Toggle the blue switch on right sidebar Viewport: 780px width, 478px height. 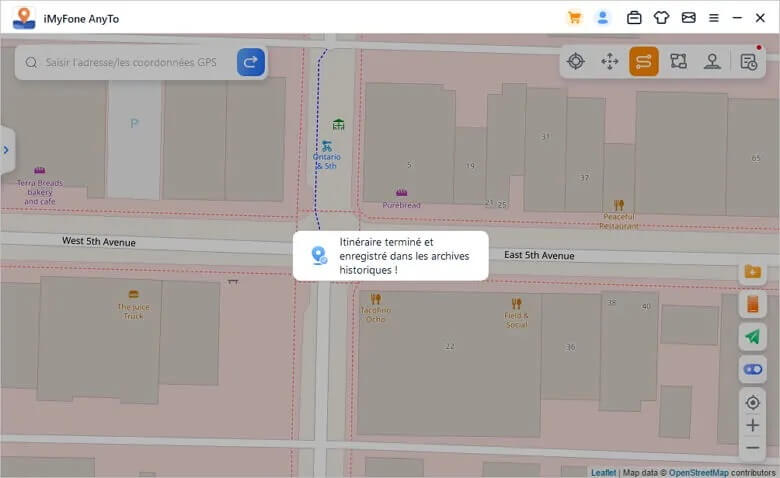pyautogui.click(x=753, y=369)
